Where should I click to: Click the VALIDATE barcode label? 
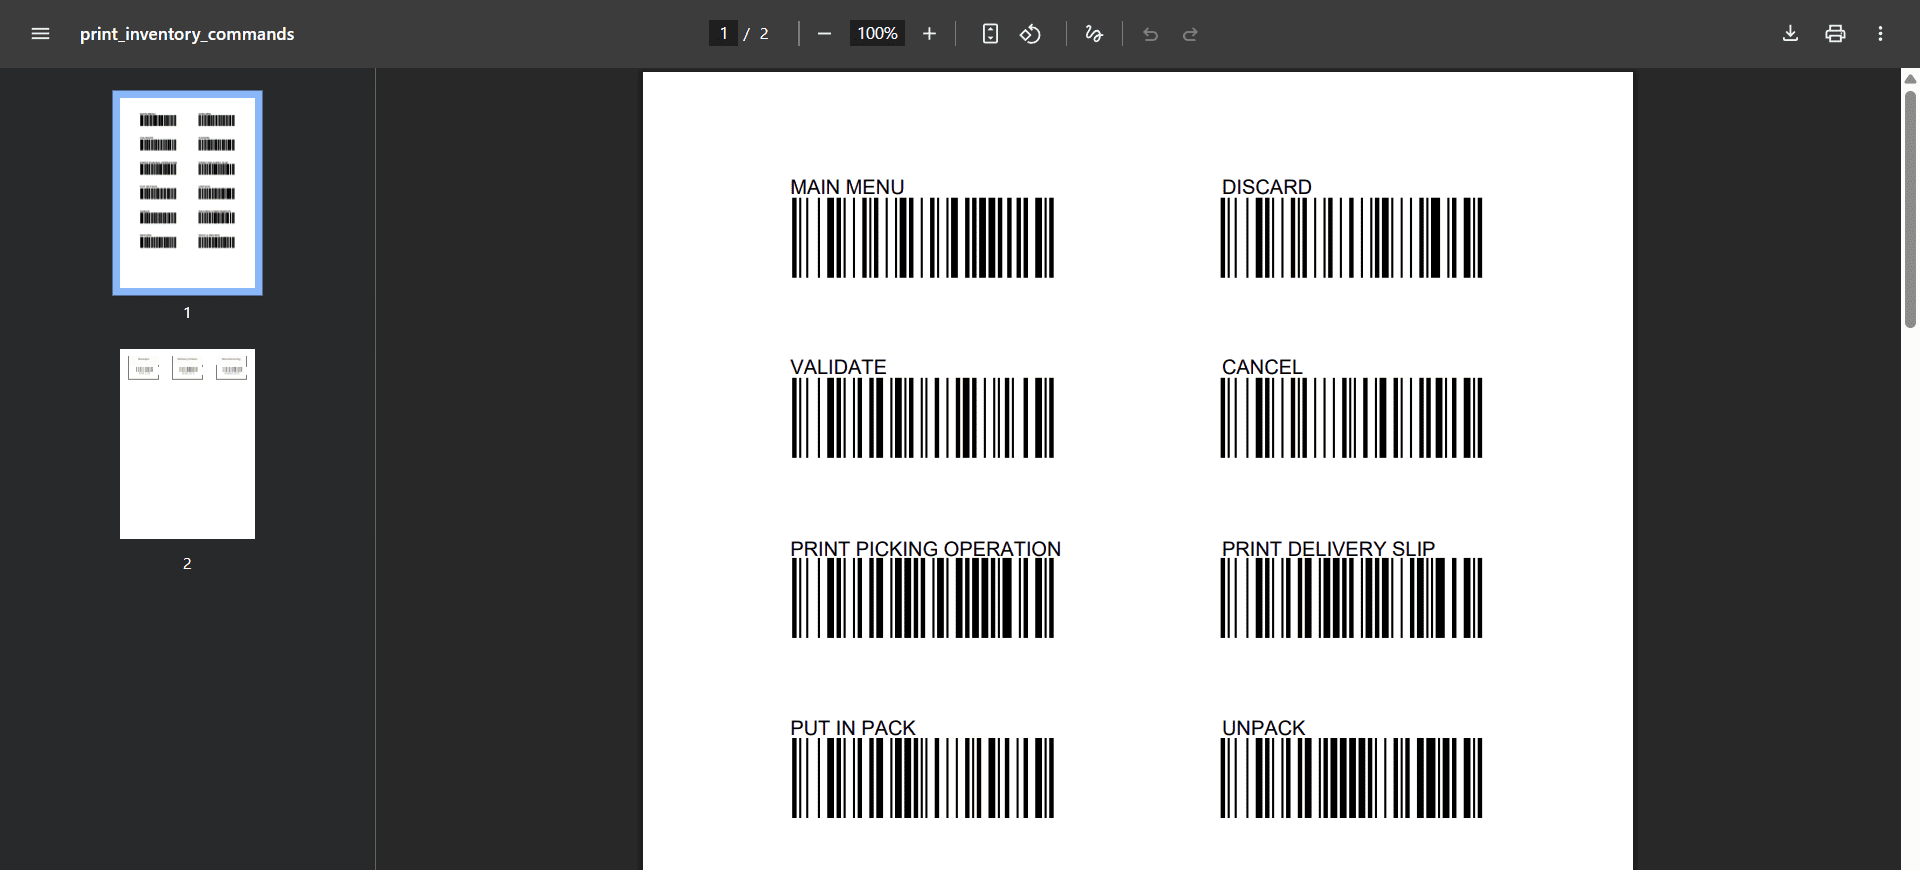(838, 367)
